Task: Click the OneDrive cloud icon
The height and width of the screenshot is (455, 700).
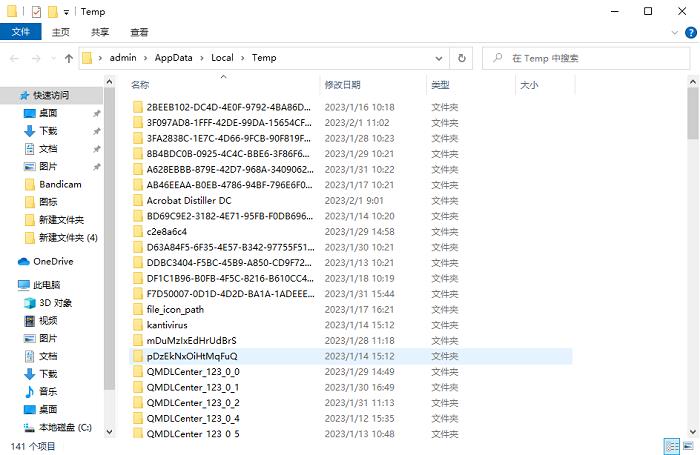Action: pyautogui.click(x=24, y=262)
